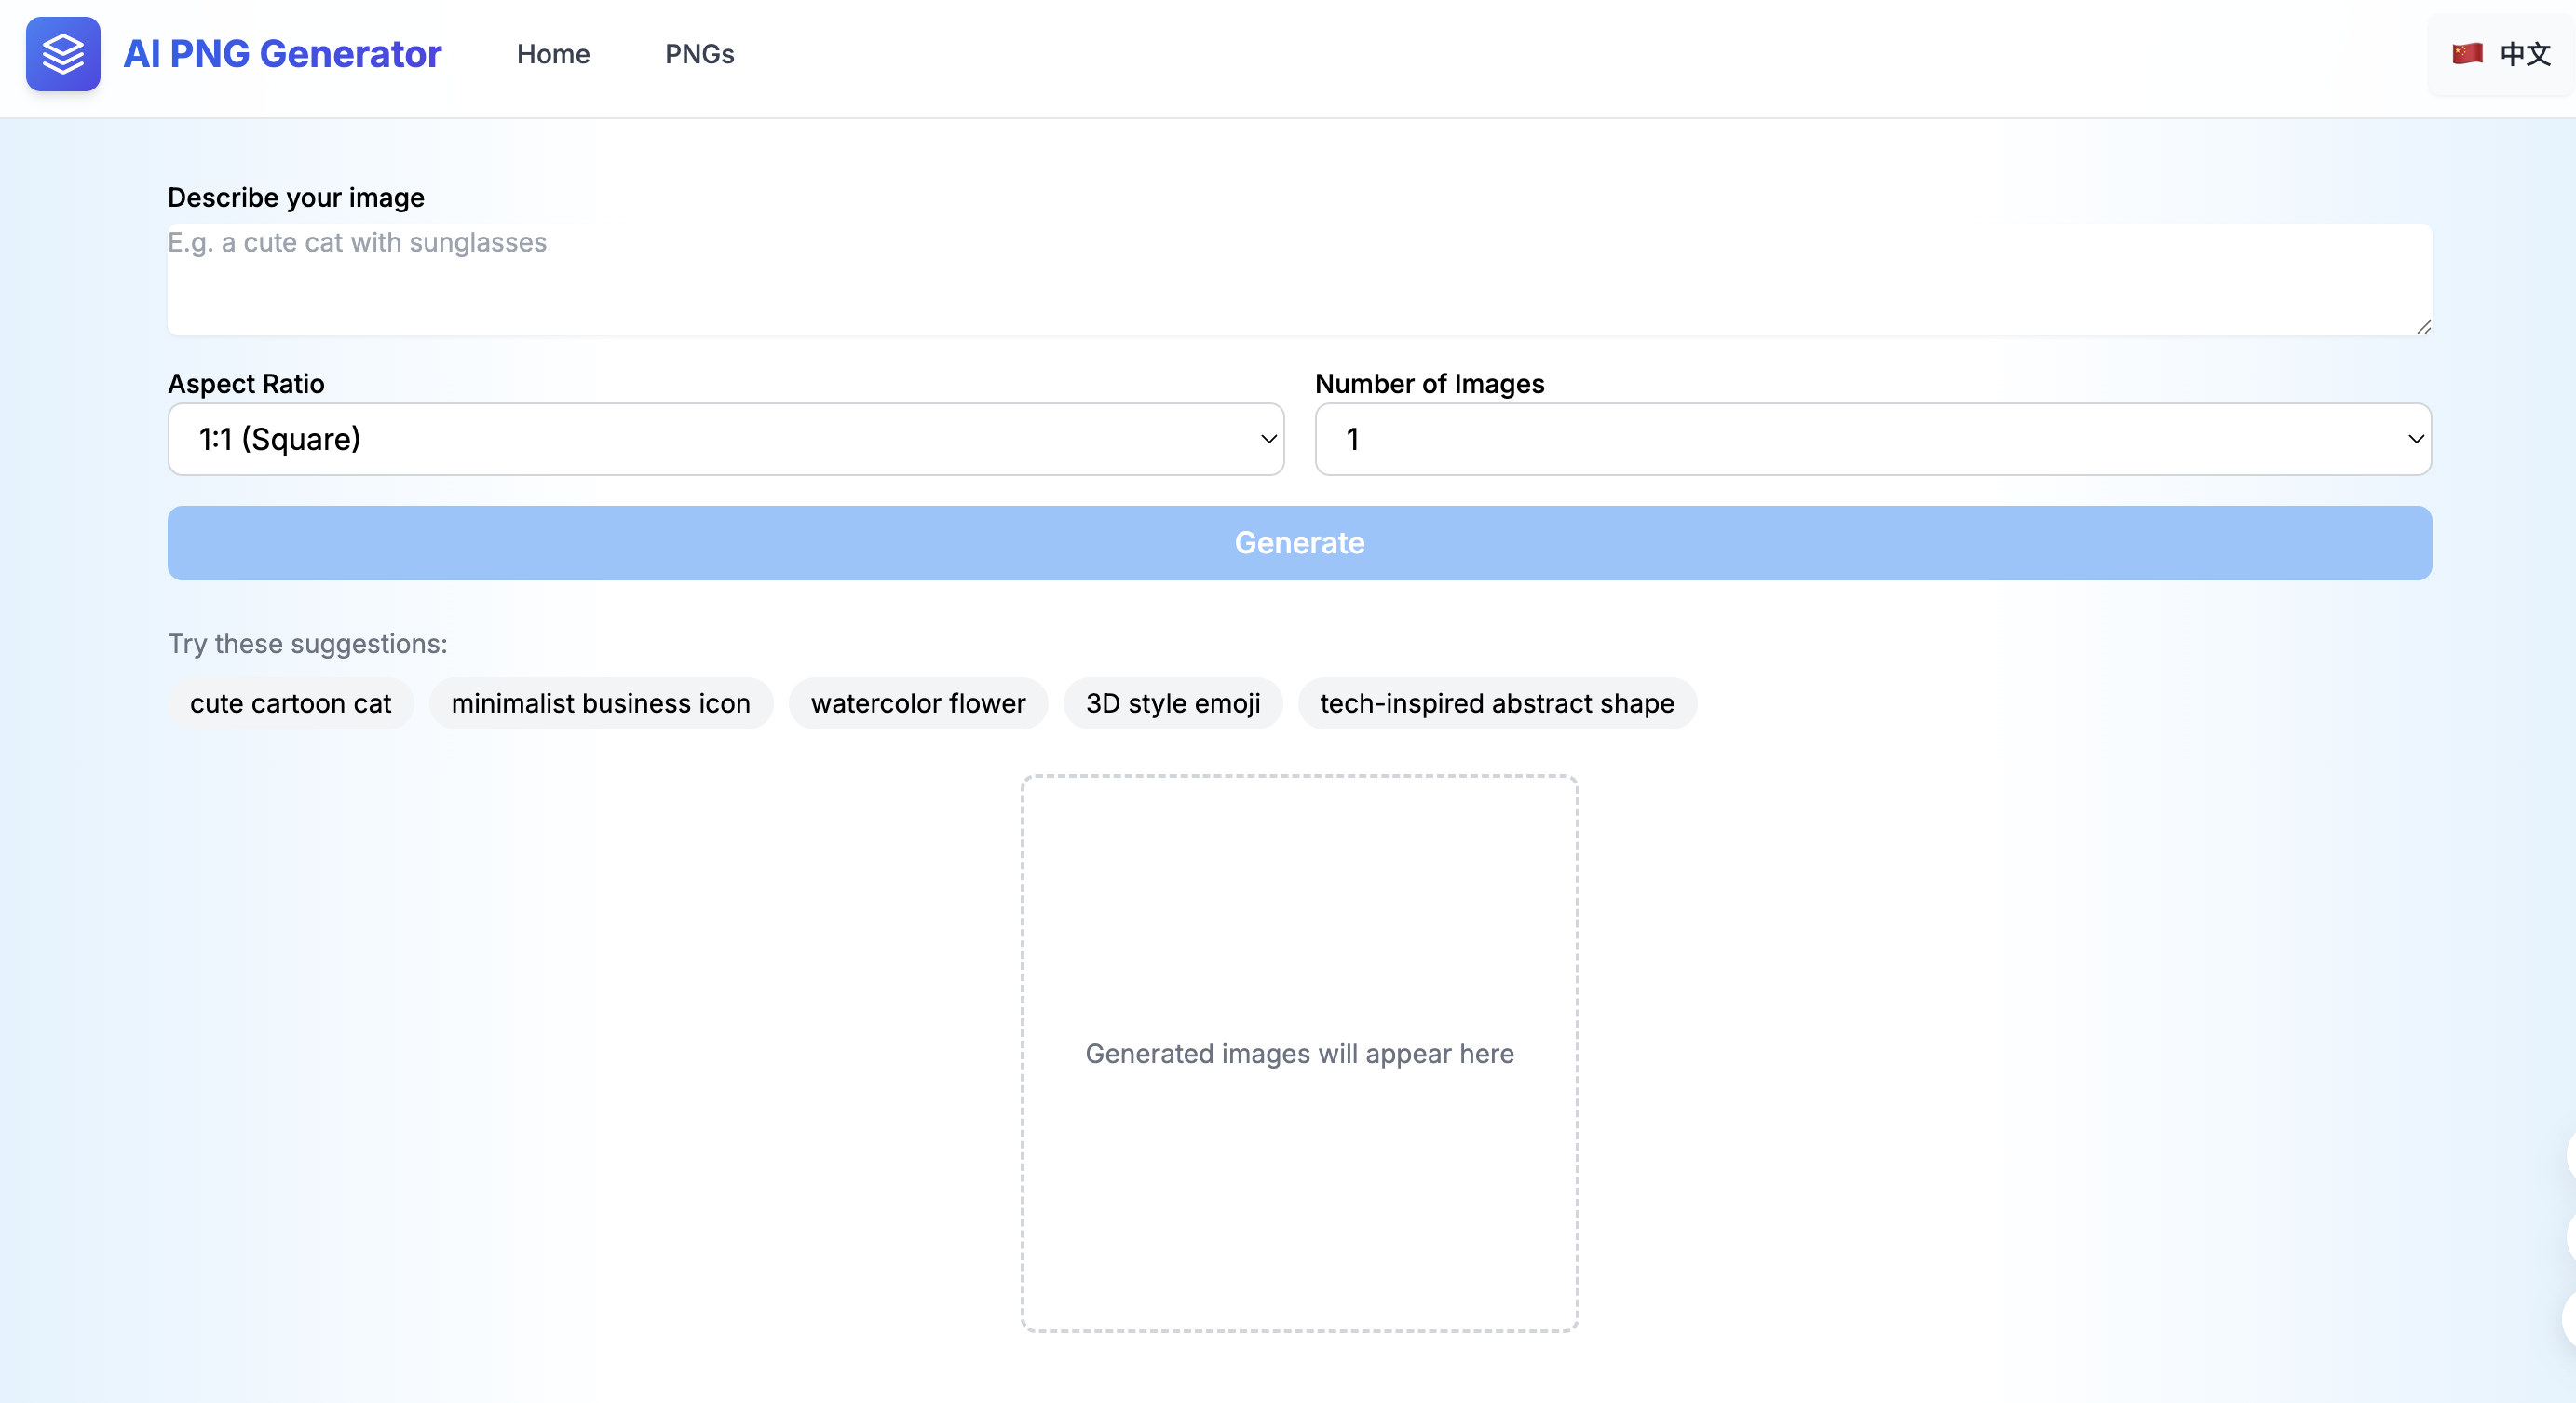
Task: Choose the 'minimalist business icon' suggestion
Action: tap(600, 703)
